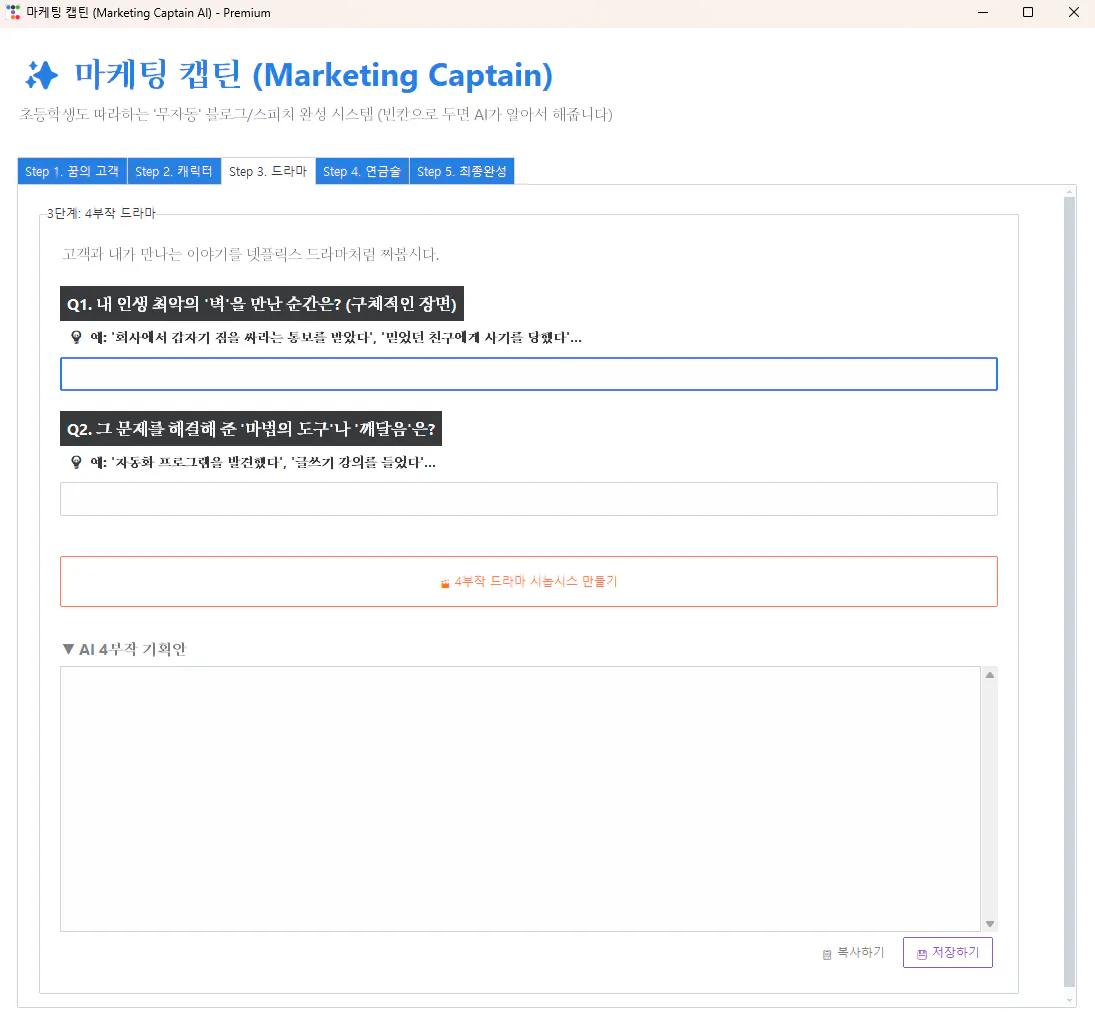
Task: Select the Step 3. 드라마 tab
Action: 267,170
